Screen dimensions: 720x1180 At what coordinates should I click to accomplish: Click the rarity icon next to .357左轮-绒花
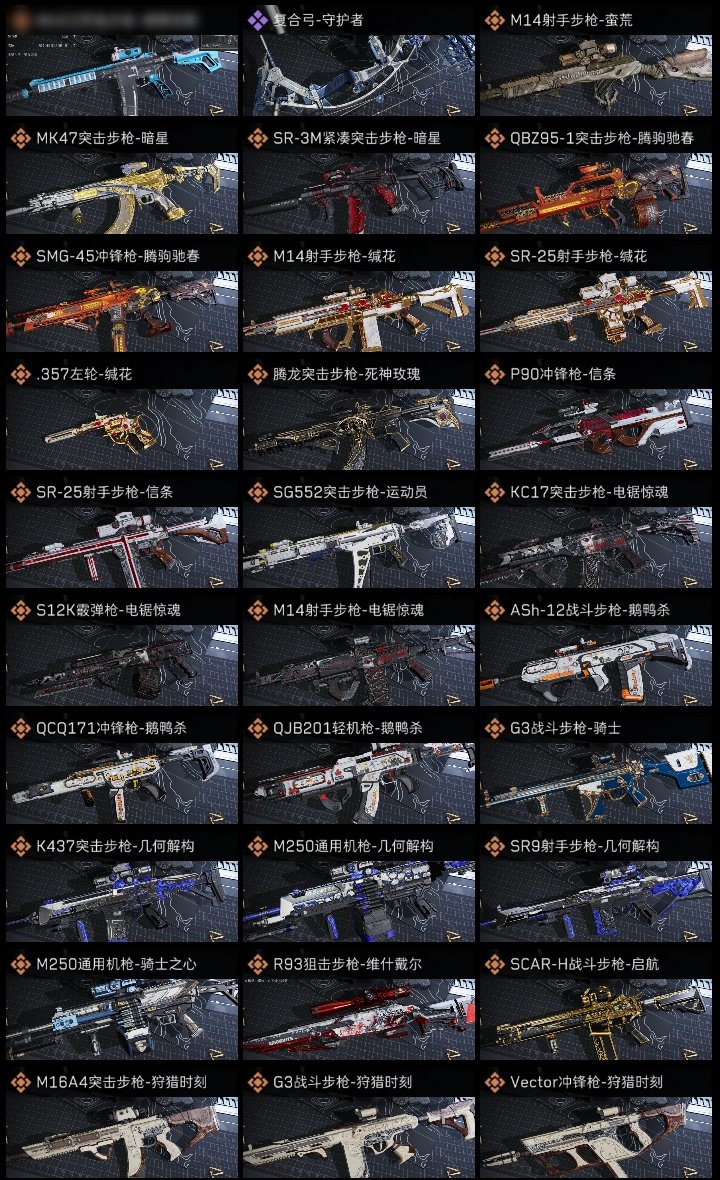(x=20, y=374)
